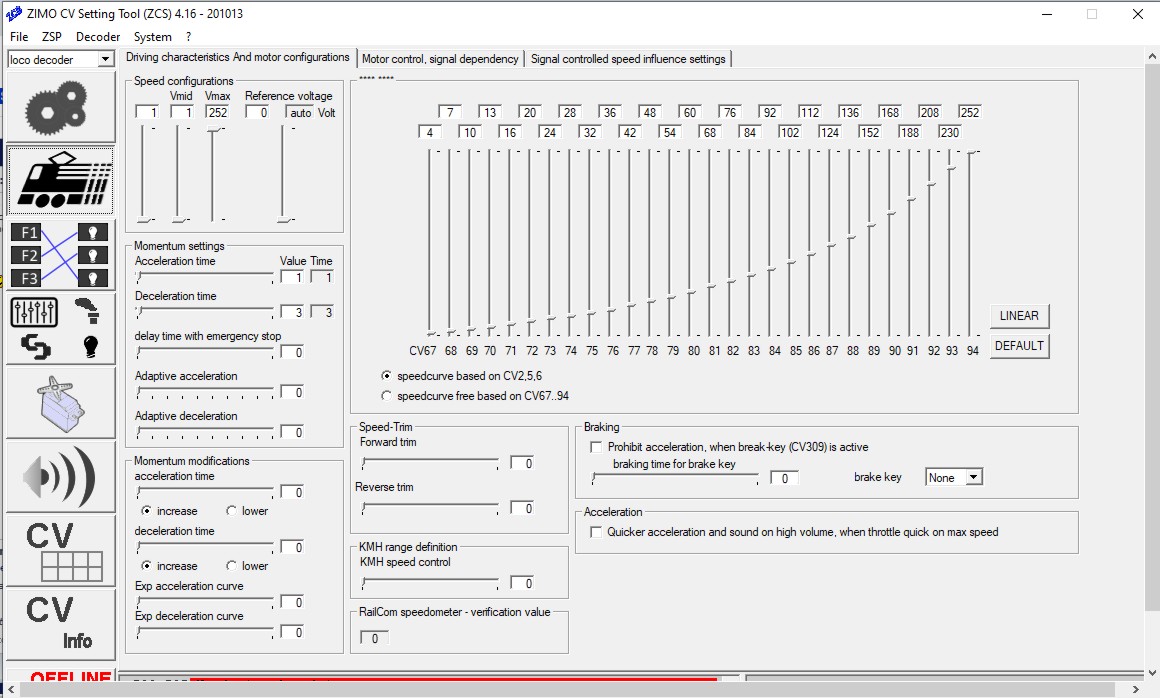Switch to Signal controlled speed influence settings tab
Viewport: 1160px width, 698px height.
628,59
